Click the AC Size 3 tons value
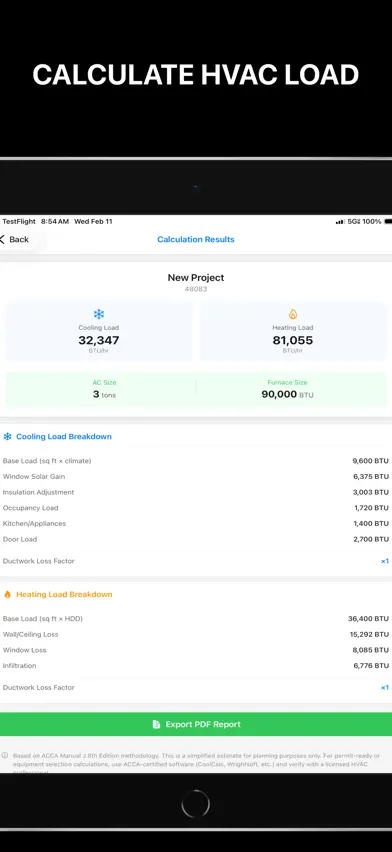 (x=104, y=394)
